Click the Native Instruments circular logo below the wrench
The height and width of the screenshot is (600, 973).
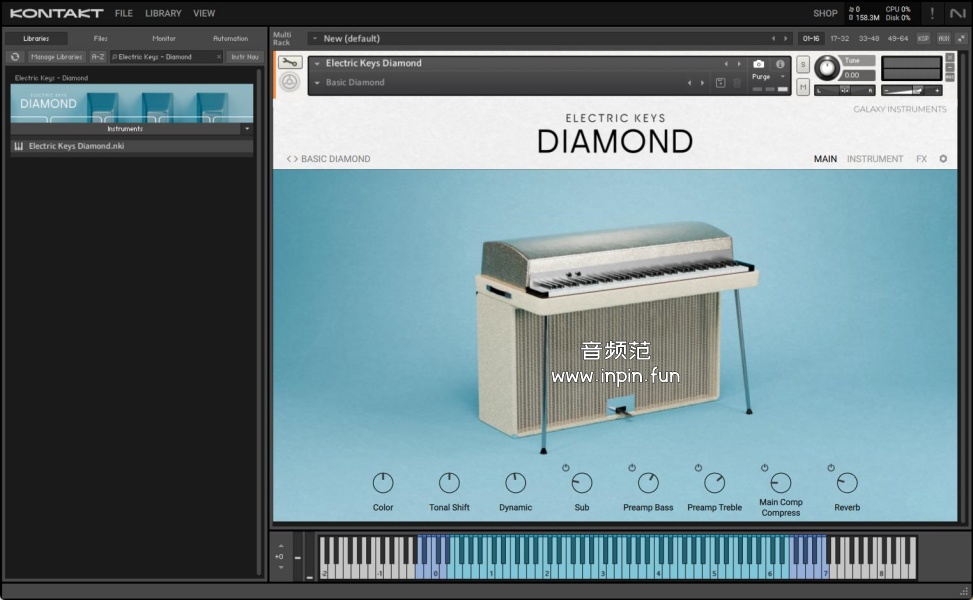point(290,82)
